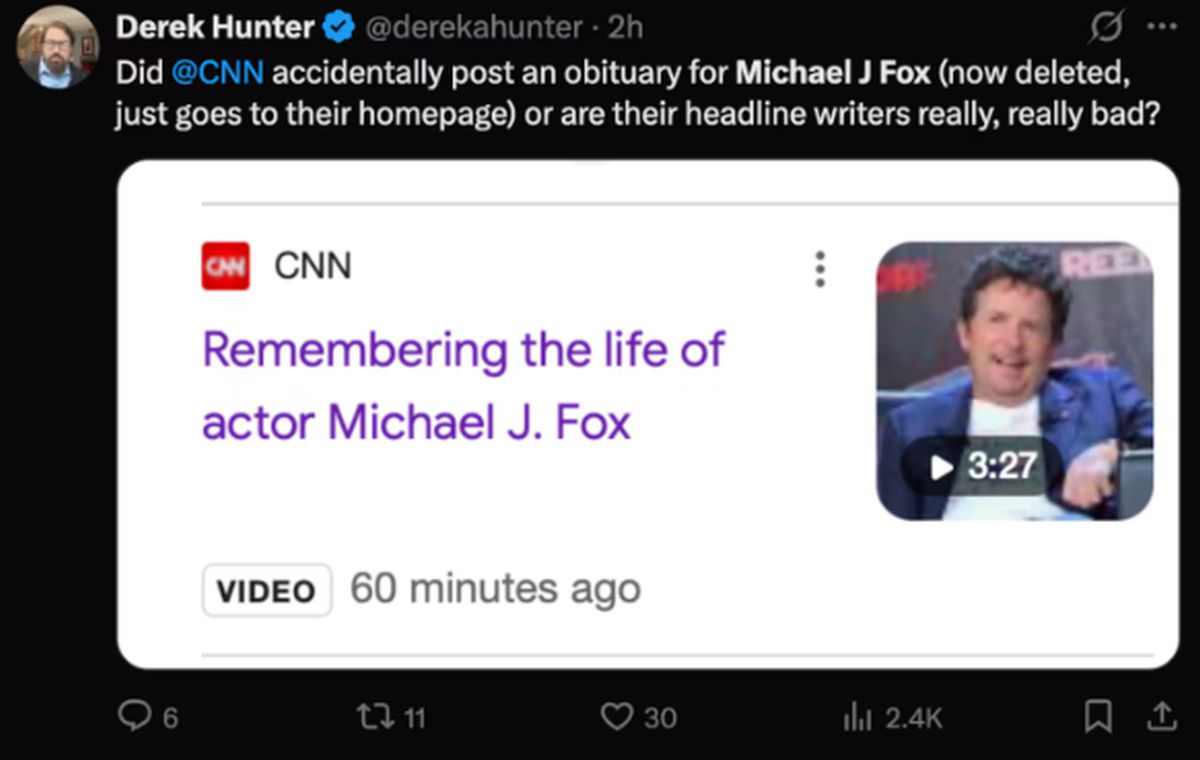Click the CNN logo on the embedded card
The width and height of the screenshot is (1200, 760).
[225, 265]
